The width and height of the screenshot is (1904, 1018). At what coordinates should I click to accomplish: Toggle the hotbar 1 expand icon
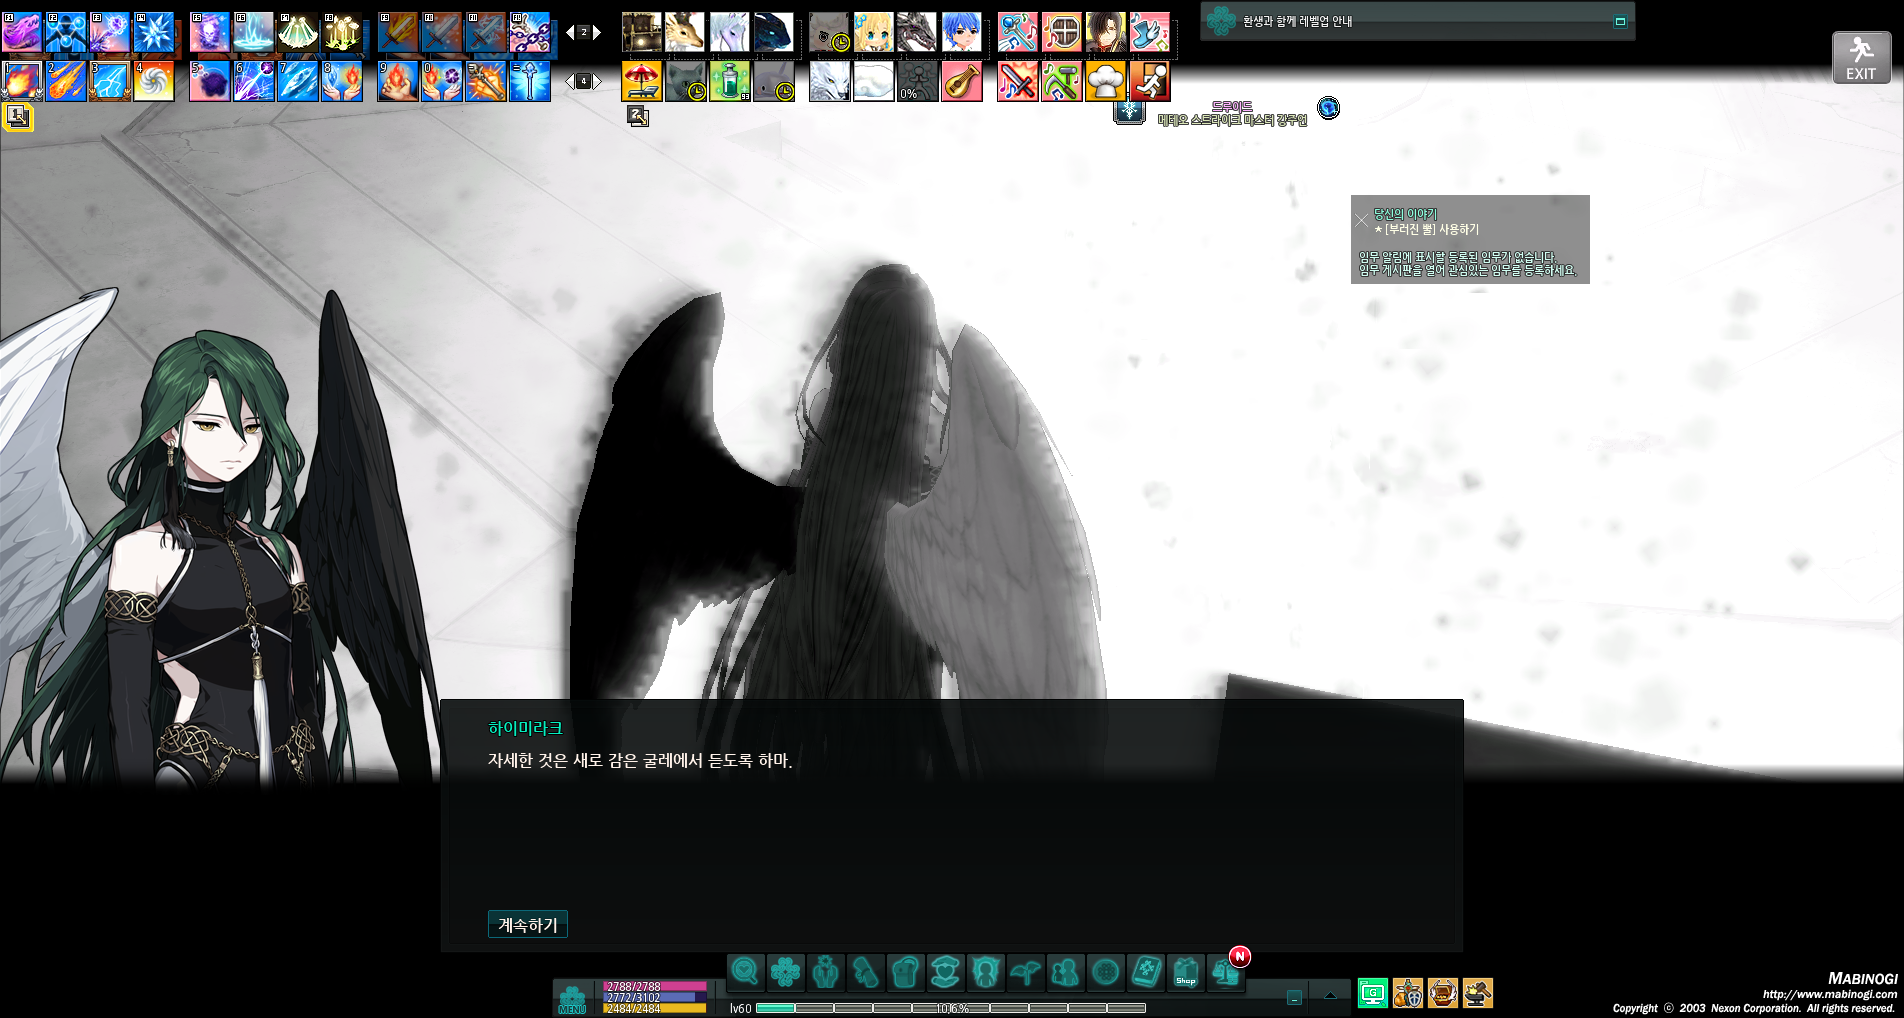tap(17, 117)
